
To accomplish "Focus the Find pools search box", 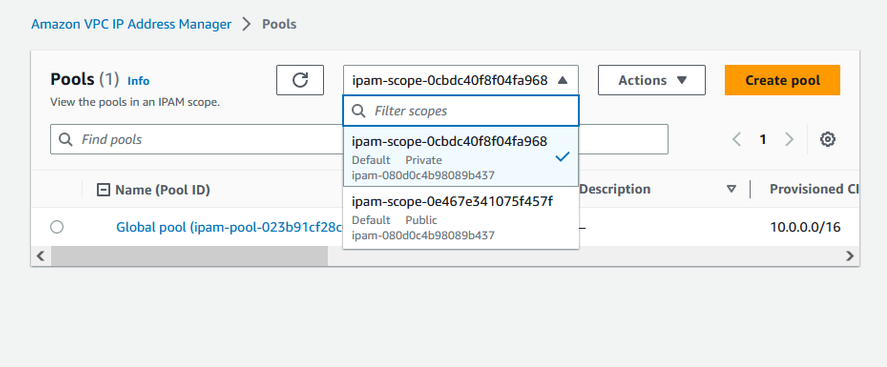I will (196, 139).
